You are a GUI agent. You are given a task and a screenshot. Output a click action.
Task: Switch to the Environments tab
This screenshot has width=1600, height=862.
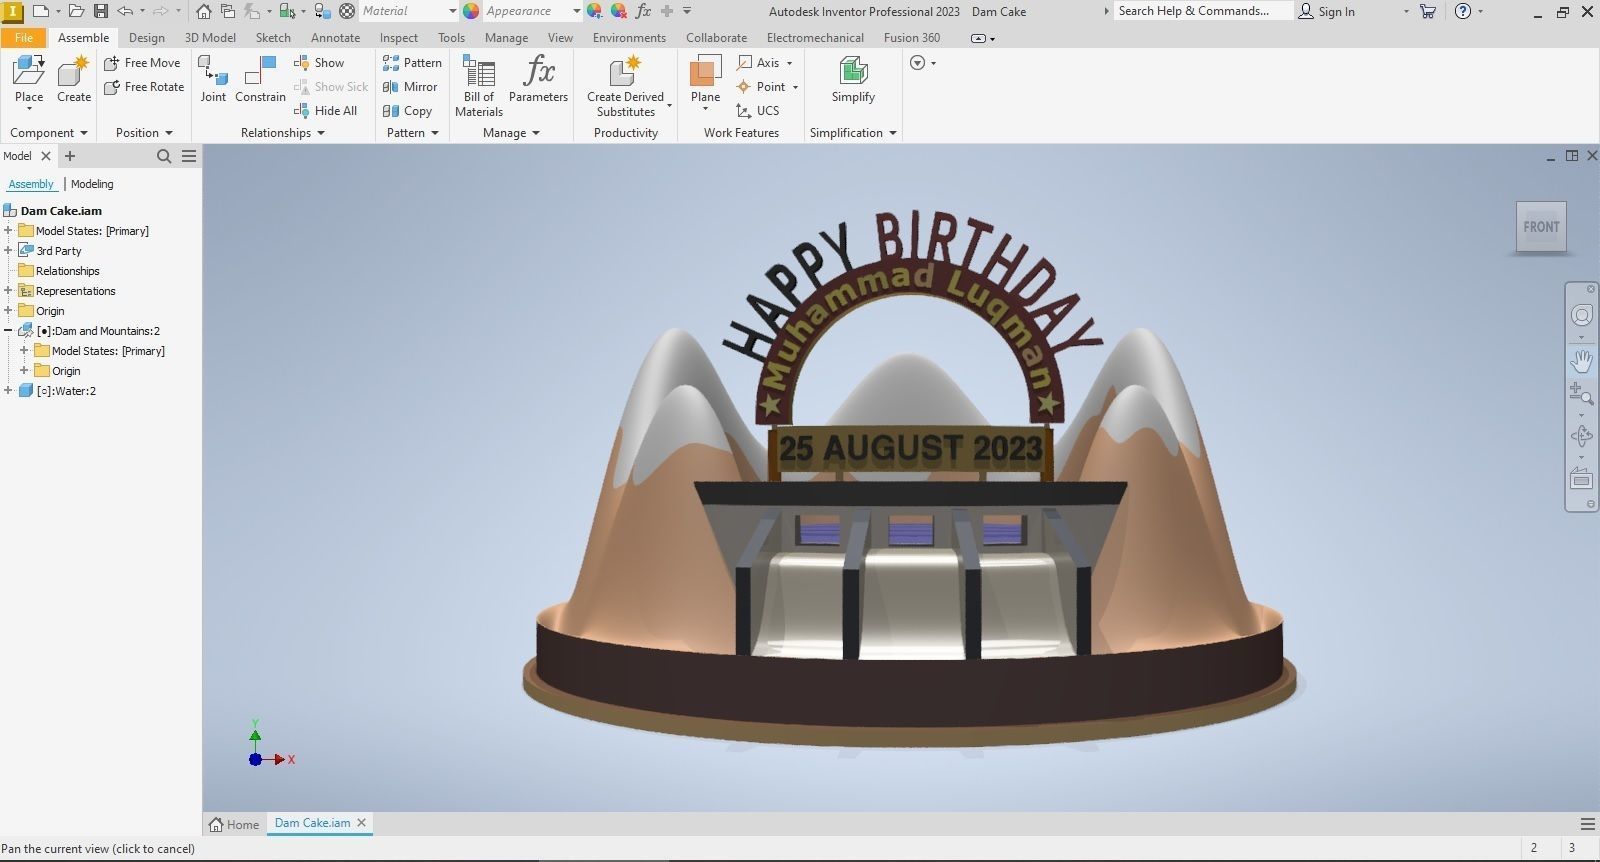(x=629, y=38)
